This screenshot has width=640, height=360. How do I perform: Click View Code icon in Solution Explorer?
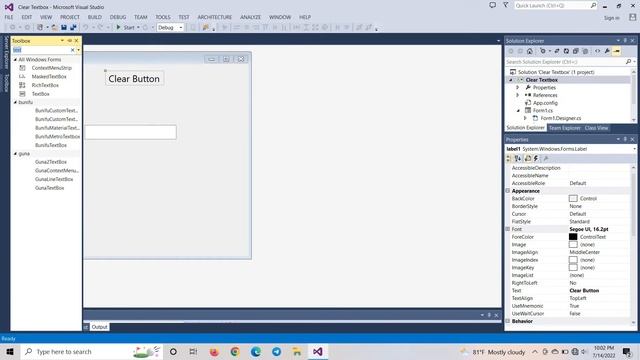pos(598,51)
